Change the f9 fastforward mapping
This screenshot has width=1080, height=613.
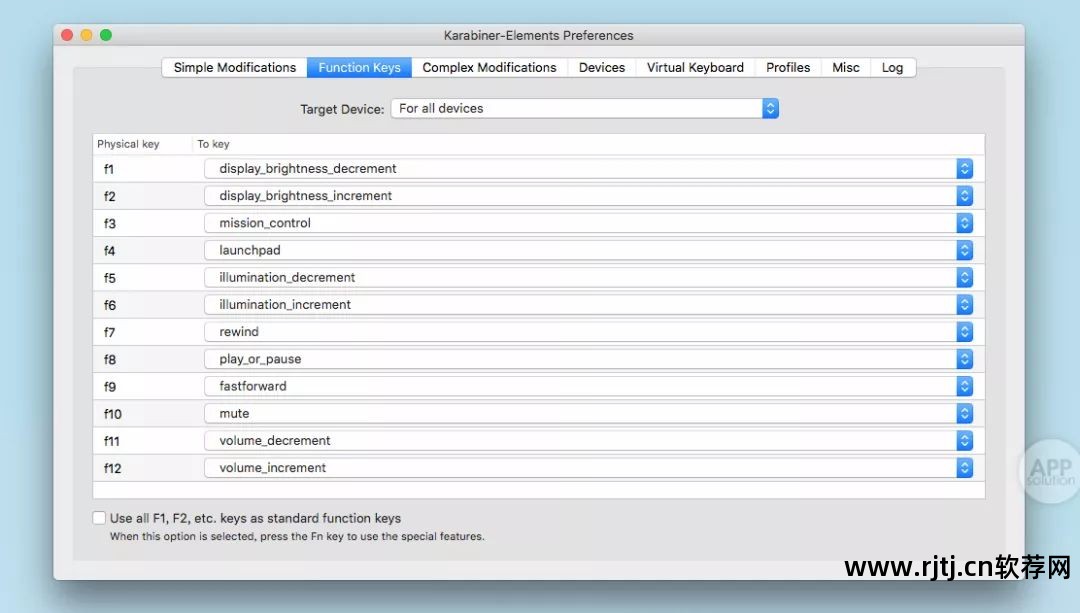pyautogui.click(x=588, y=386)
